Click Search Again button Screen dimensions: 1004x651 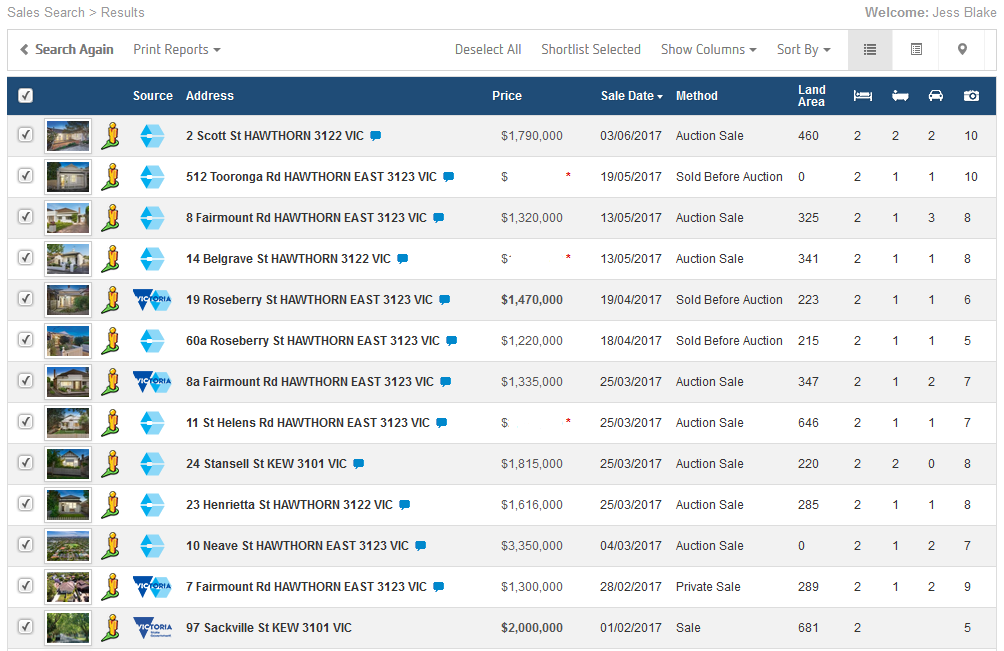point(67,49)
